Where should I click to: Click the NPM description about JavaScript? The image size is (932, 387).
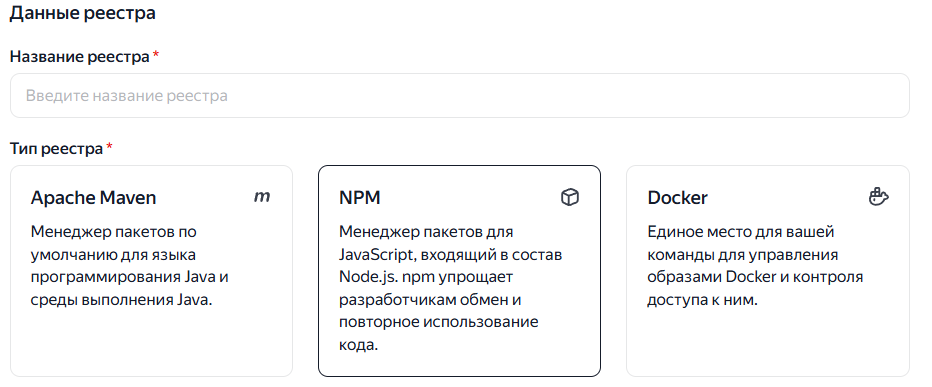[451, 288]
